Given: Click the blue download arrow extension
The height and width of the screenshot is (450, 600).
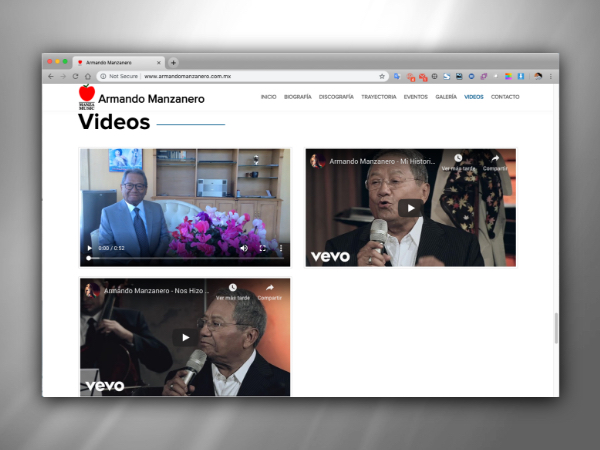Looking at the screenshot, I should pyautogui.click(x=520, y=77).
